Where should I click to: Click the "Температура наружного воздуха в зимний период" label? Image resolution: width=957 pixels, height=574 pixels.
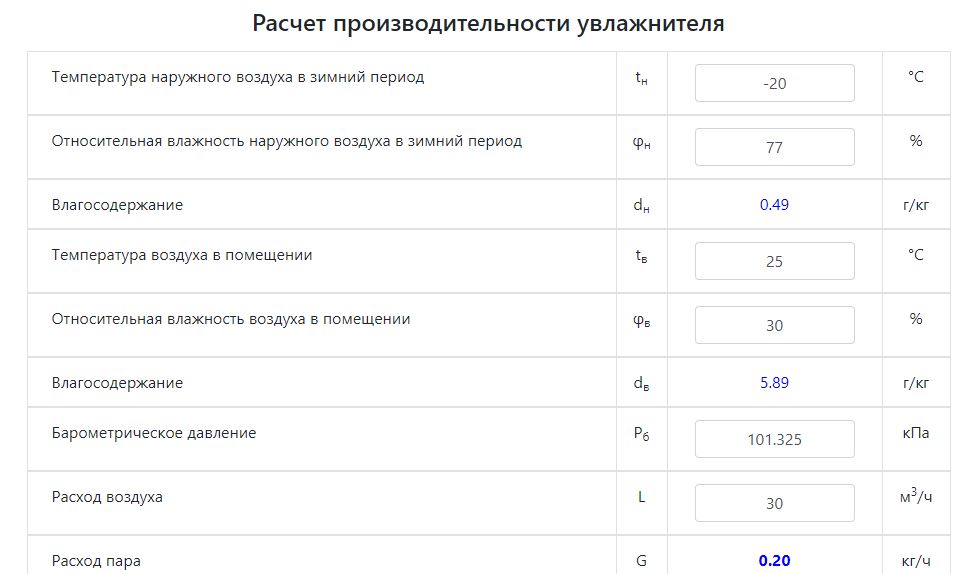(238, 77)
